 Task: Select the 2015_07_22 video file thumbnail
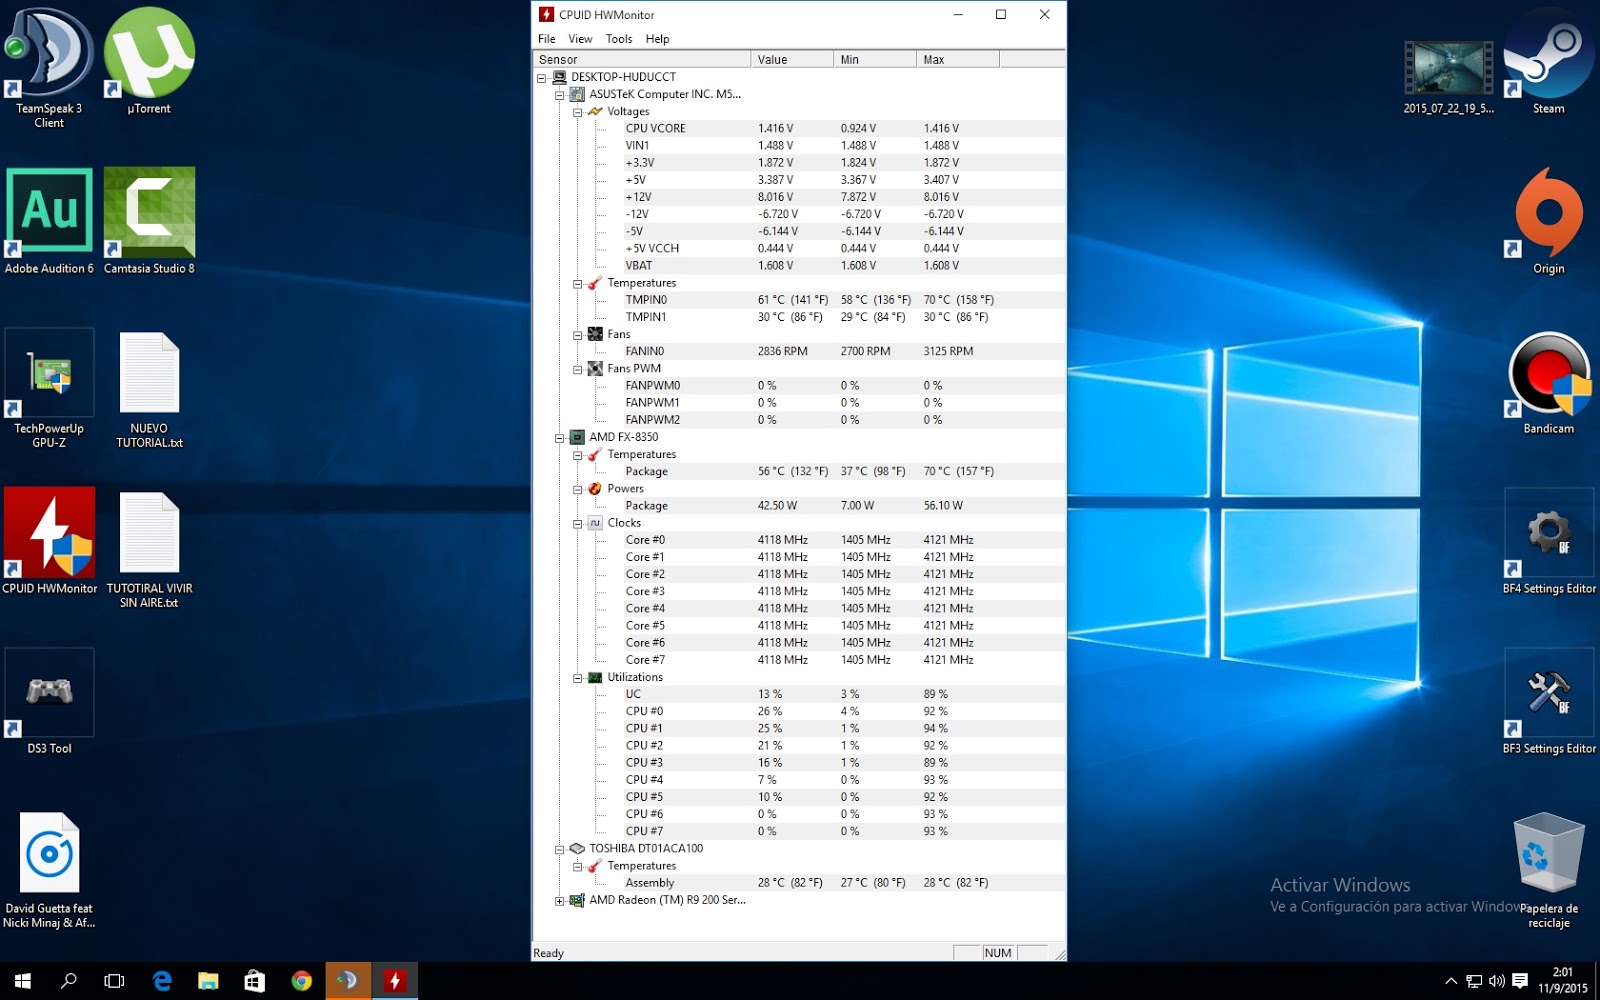pos(1448,77)
